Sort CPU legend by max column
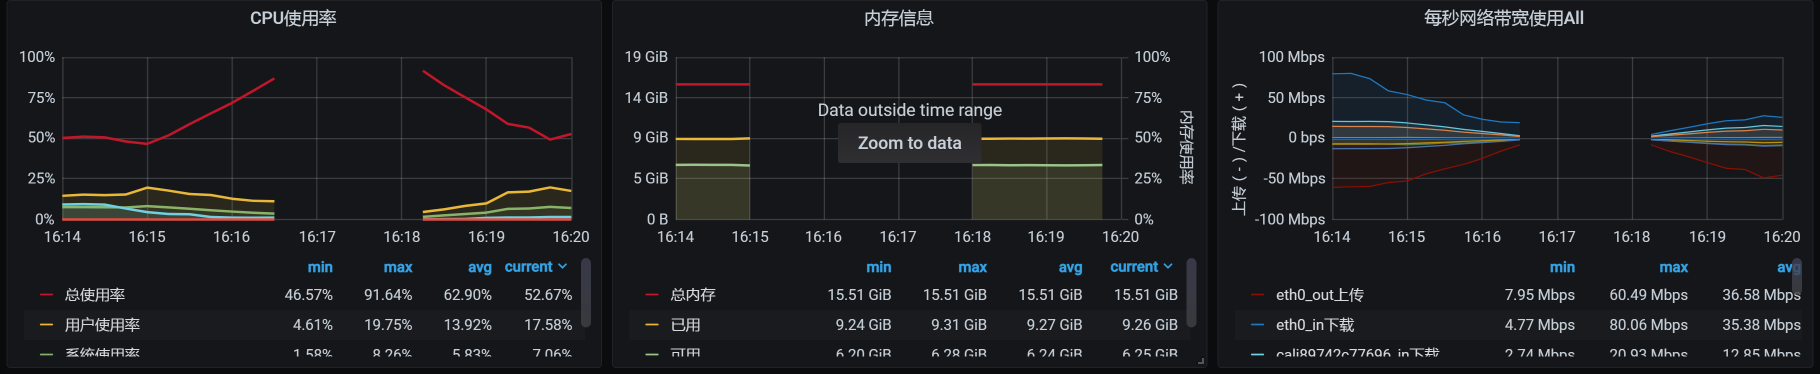 398,267
